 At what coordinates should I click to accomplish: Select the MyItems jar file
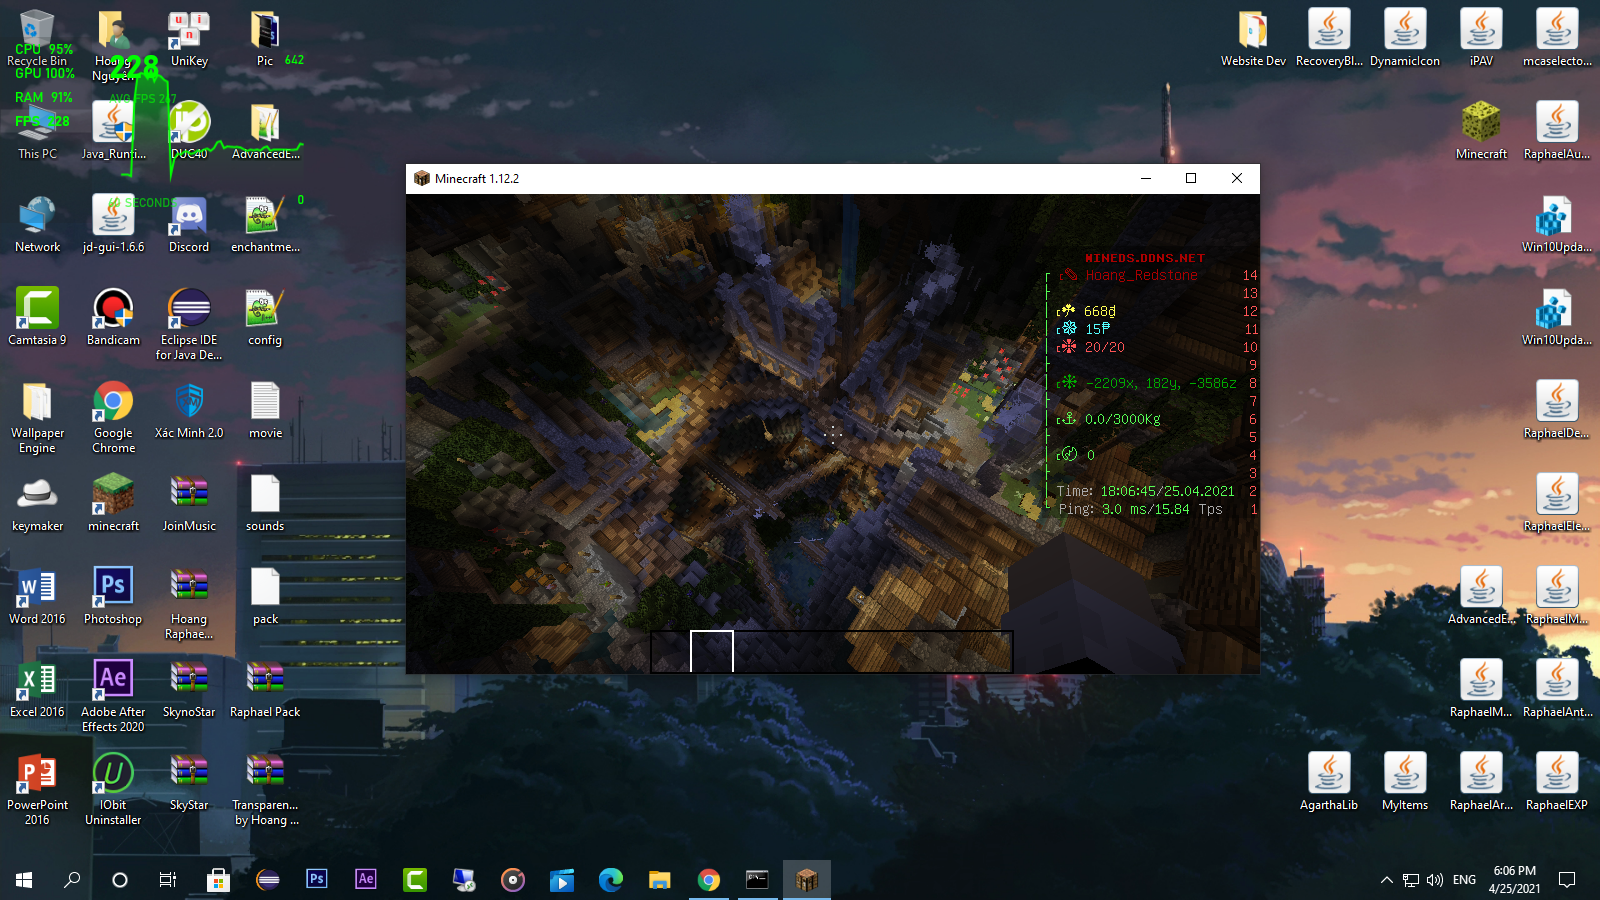1405,783
